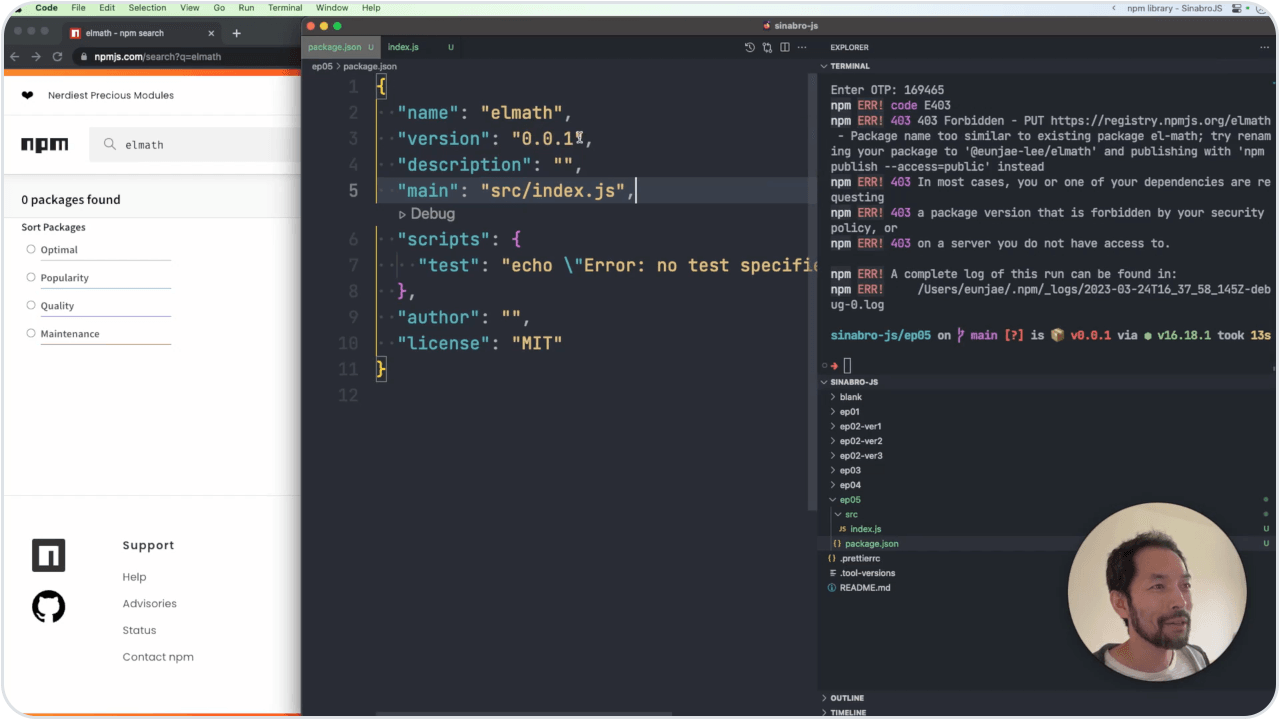Open timeline history icon in editor toolbar
The image size is (1280, 720).
[750, 47]
